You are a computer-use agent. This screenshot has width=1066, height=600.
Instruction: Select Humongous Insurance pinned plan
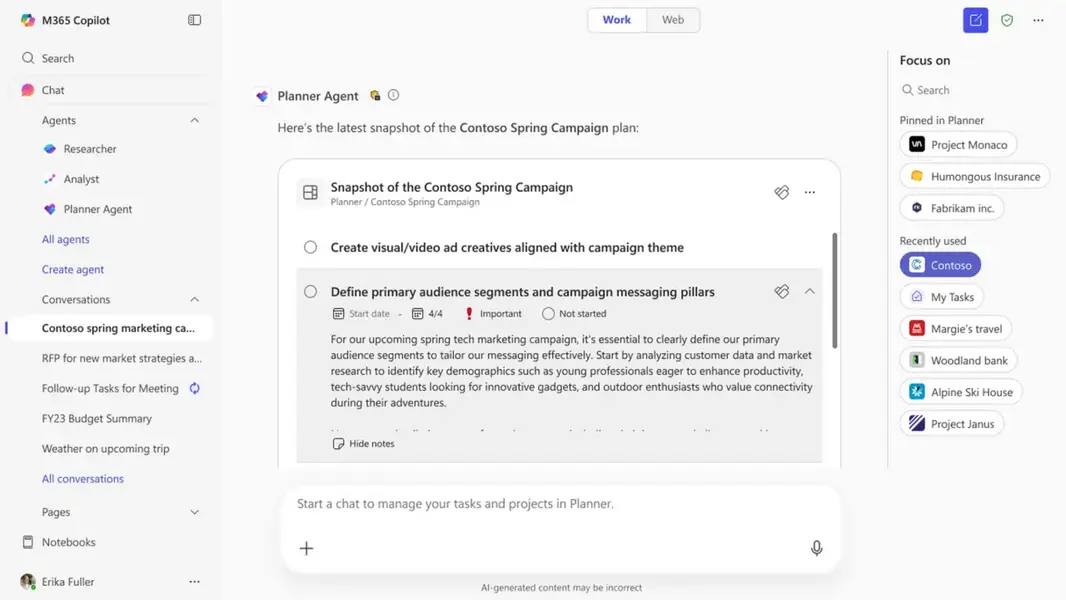[x=975, y=177]
